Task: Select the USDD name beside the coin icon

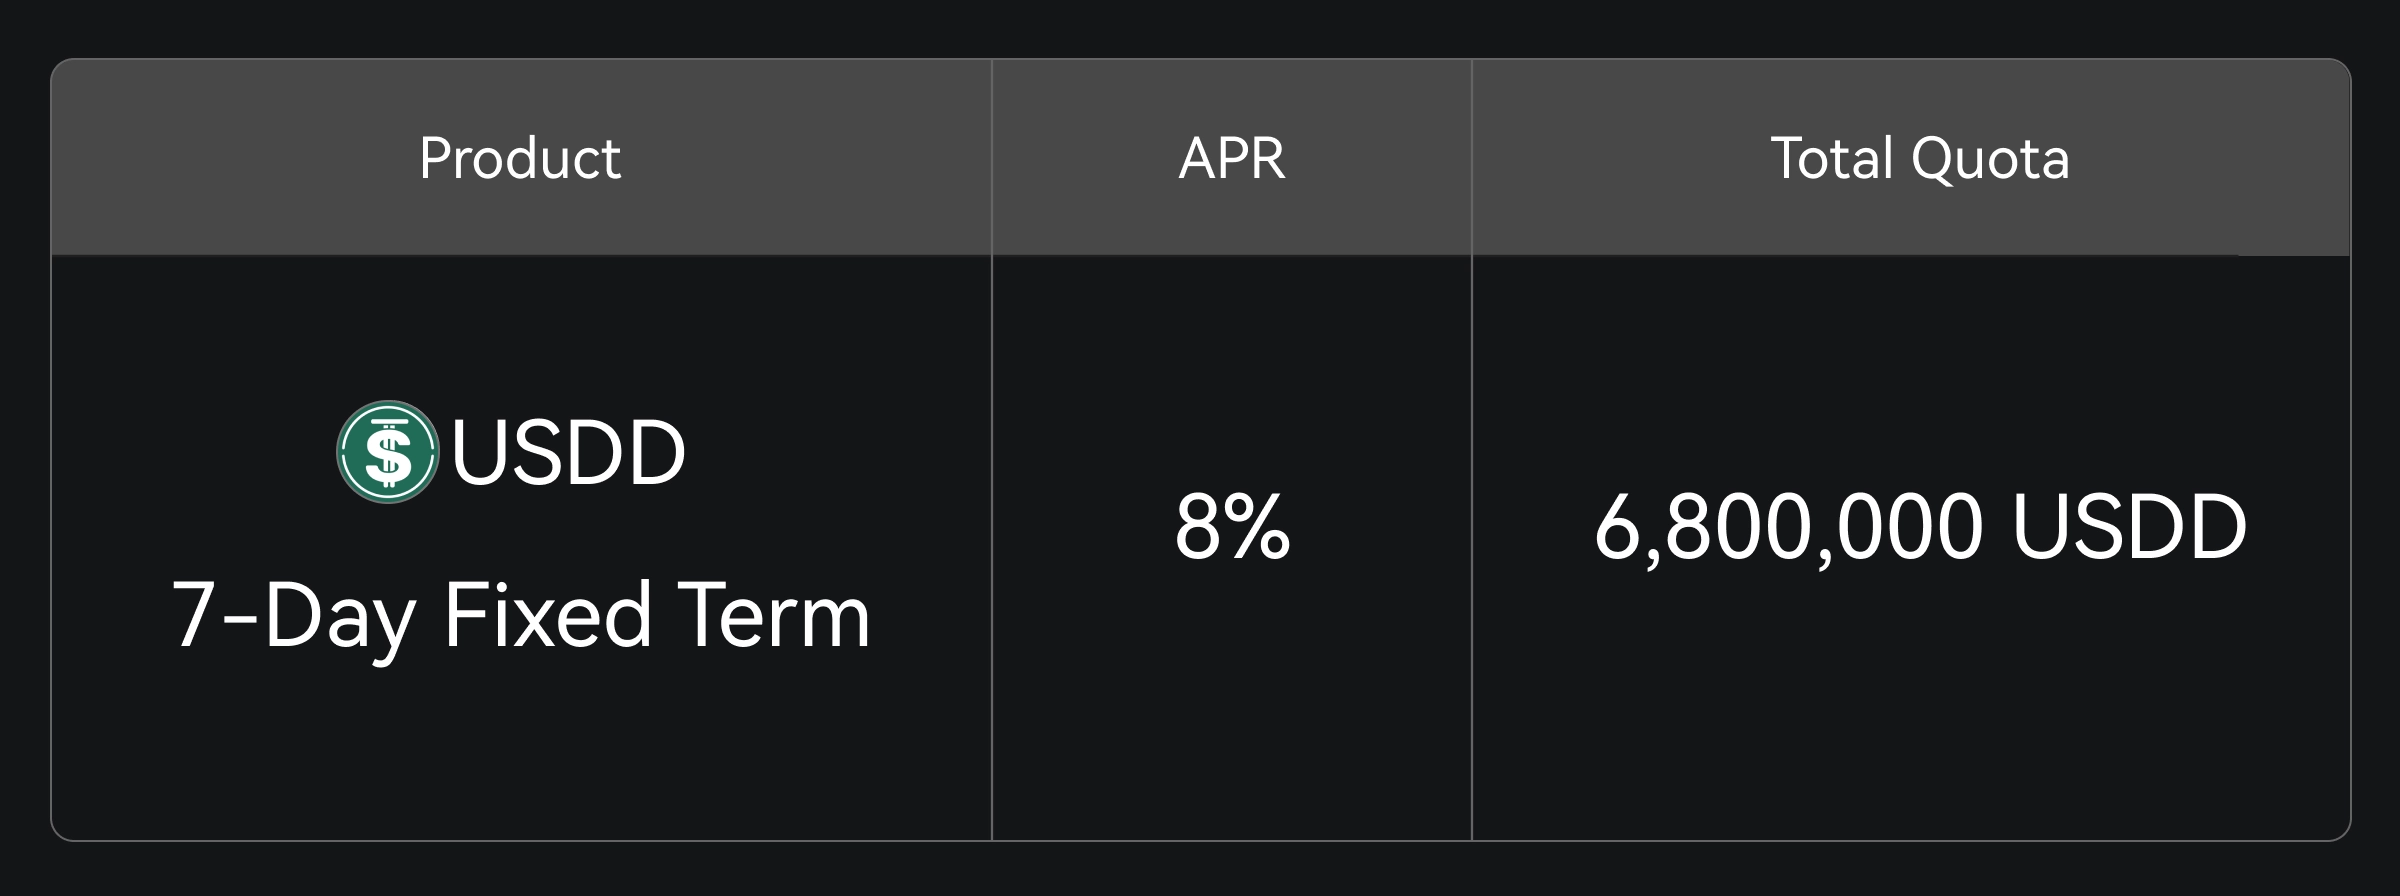Action: point(568,452)
